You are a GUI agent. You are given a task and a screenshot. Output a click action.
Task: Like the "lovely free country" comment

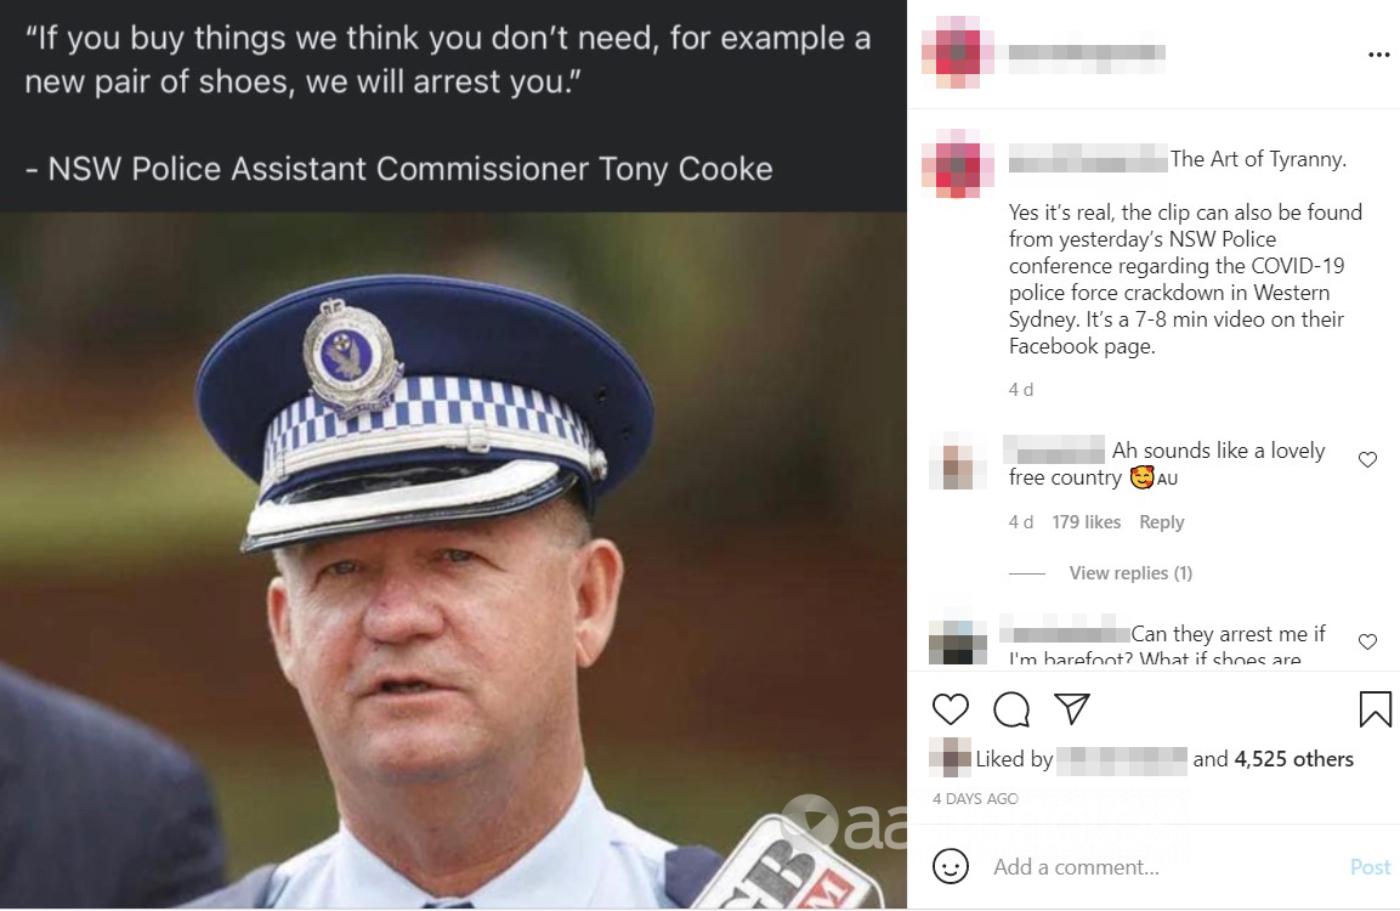click(x=1367, y=460)
